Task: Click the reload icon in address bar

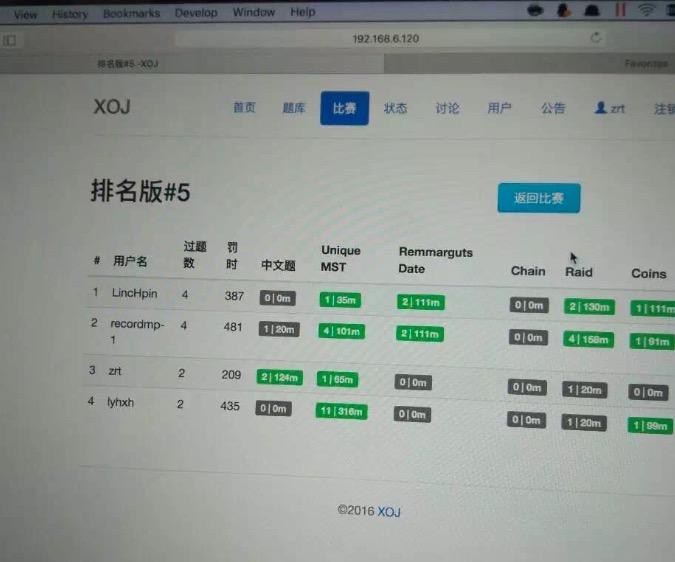Action: tap(596, 38)
